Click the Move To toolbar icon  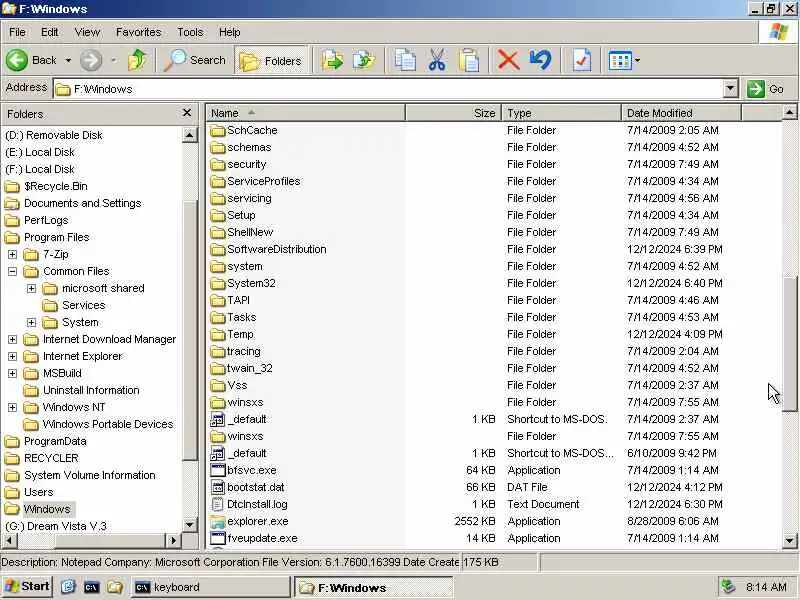pyautogui.click(x=332, y=60)
